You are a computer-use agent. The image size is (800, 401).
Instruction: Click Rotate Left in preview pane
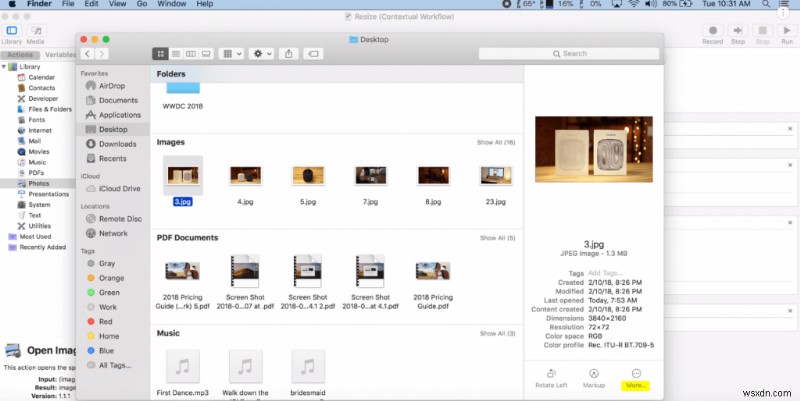click(551, 378)
